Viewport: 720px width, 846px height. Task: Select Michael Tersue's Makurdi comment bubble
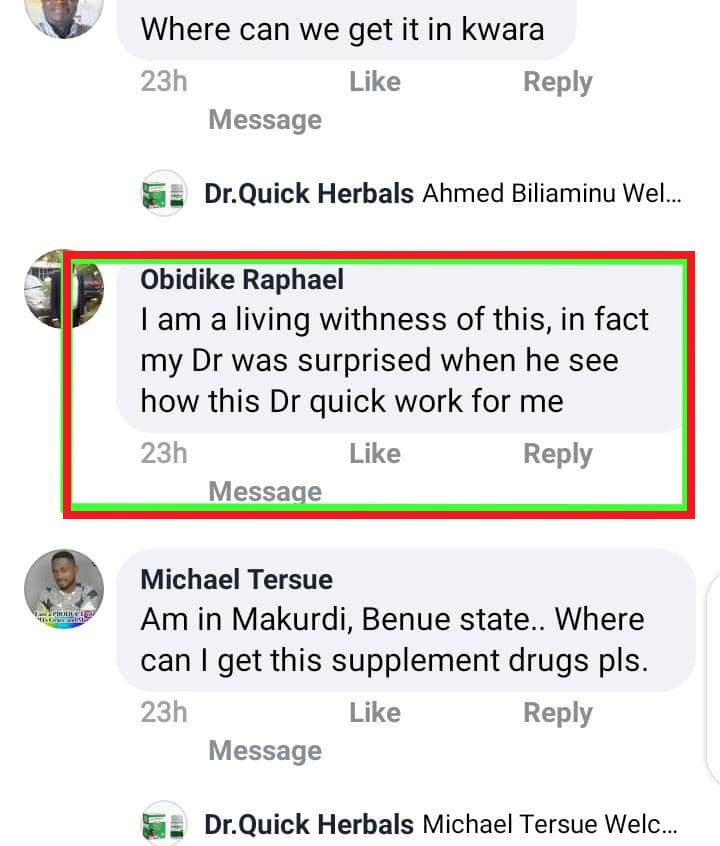tap(406, 620)
